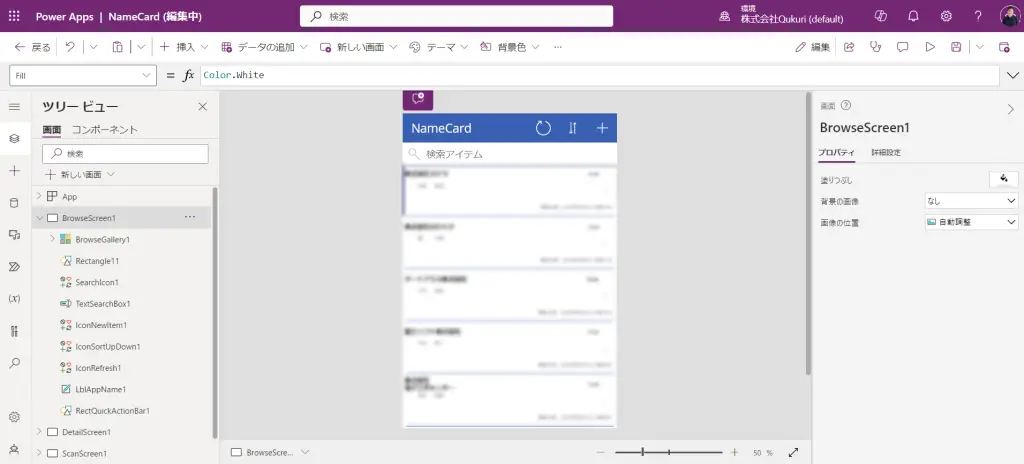
Task: Open the help question mark icon
Action: 978,16
